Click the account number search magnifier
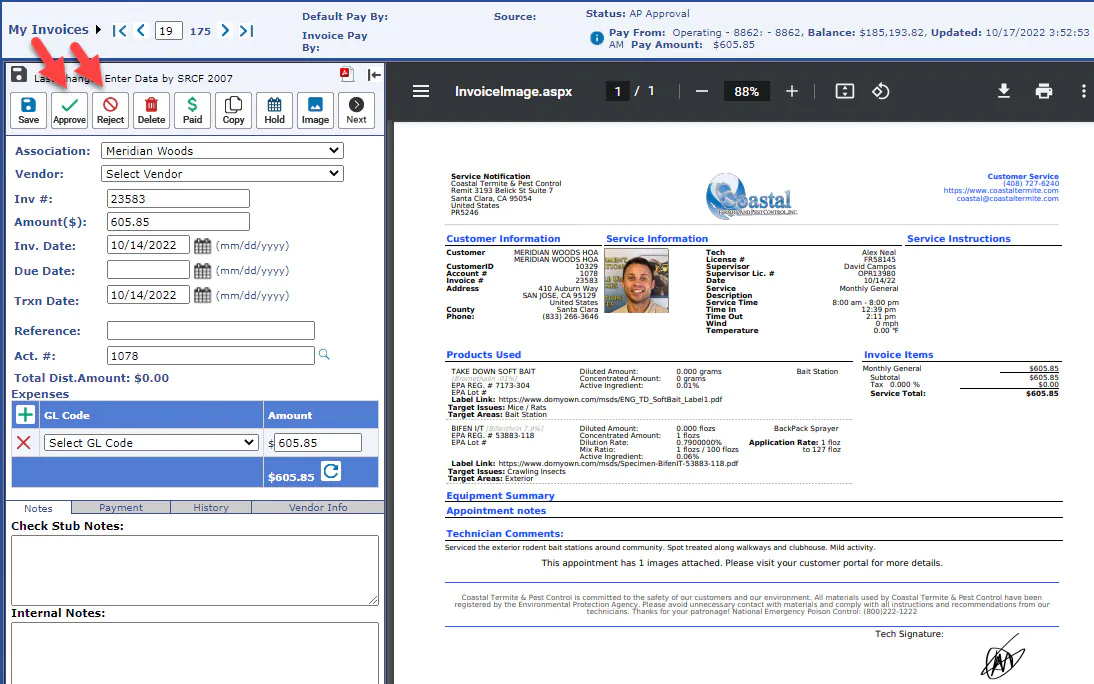The width and height of the screenshot is (1094, 684). 323,354
